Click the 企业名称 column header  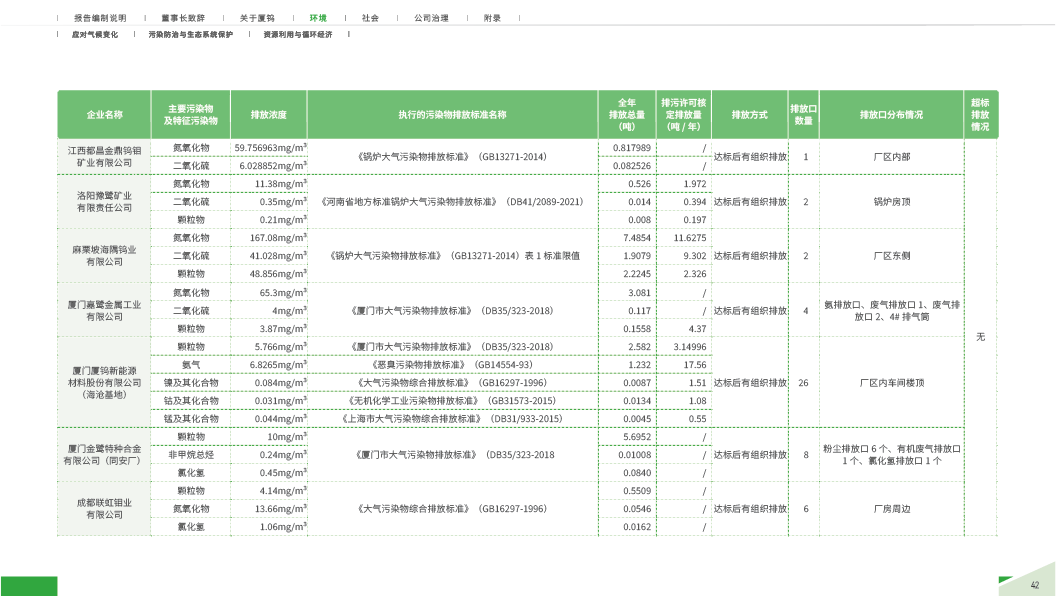click(104, 115)
